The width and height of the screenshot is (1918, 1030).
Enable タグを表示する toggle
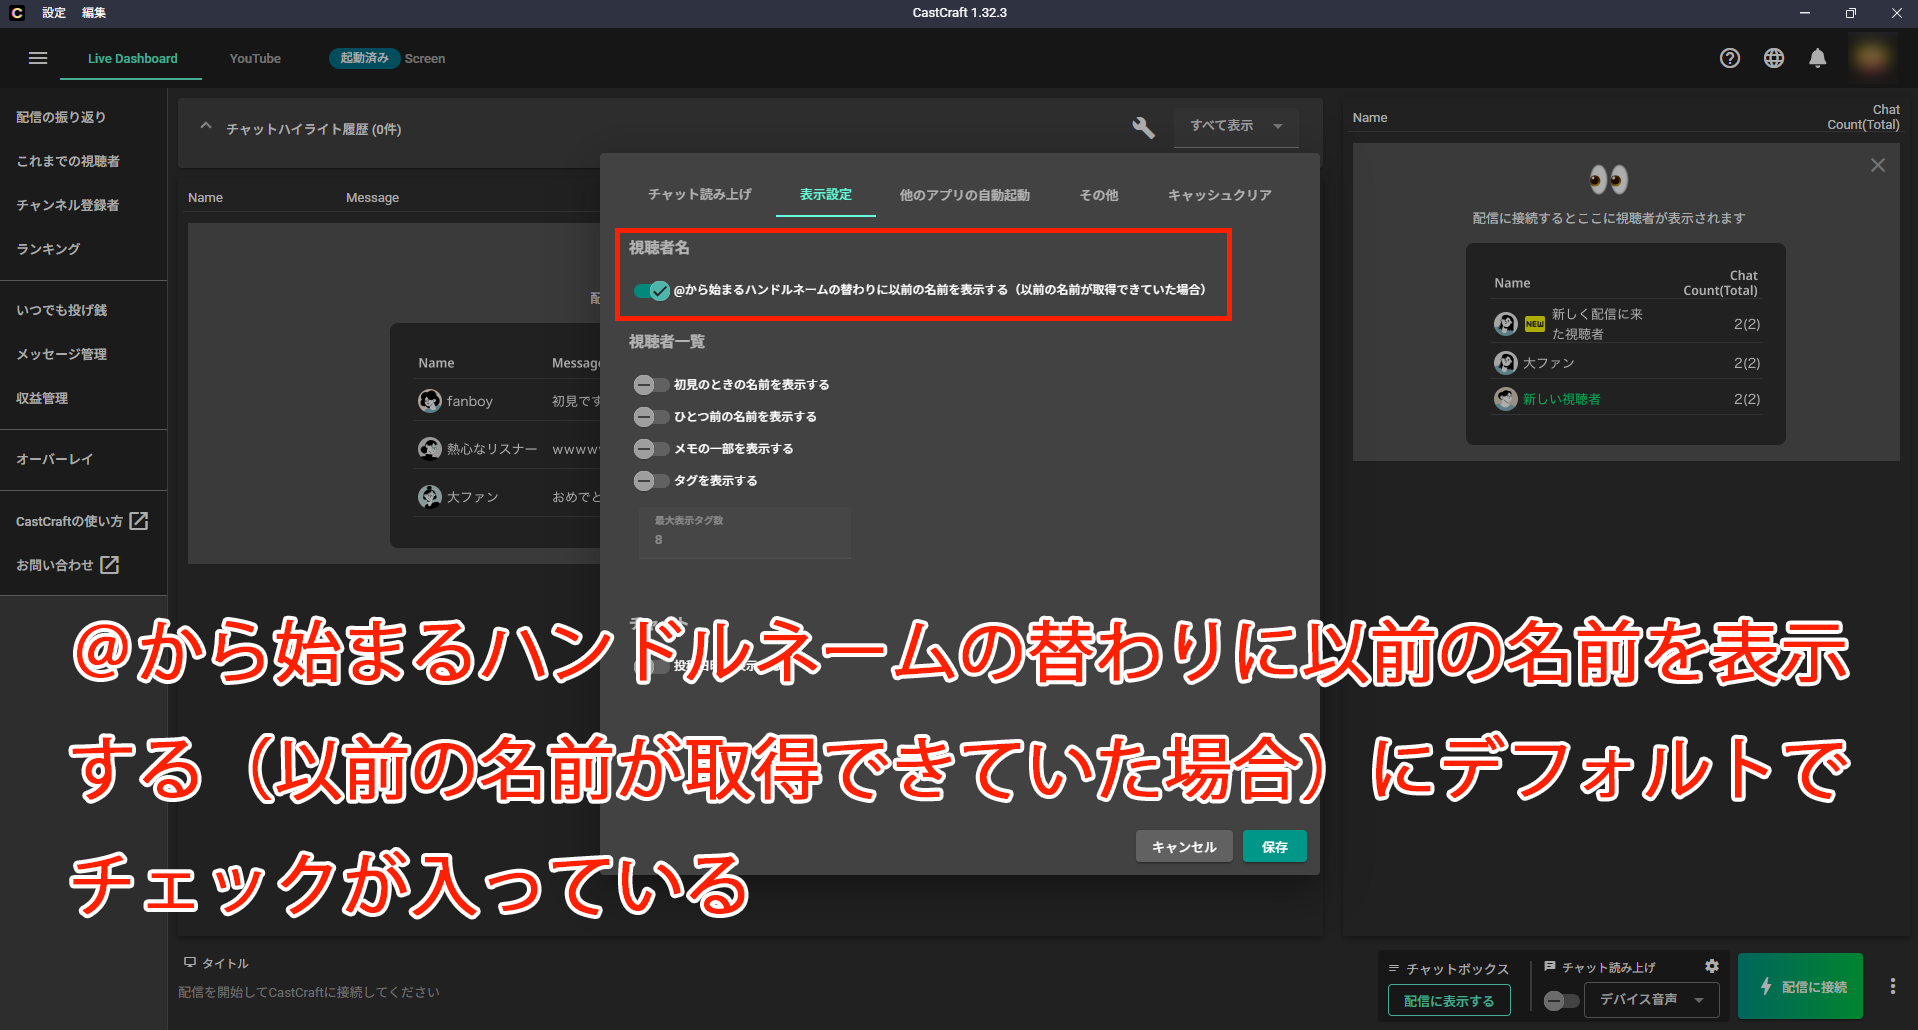[651, 480]
